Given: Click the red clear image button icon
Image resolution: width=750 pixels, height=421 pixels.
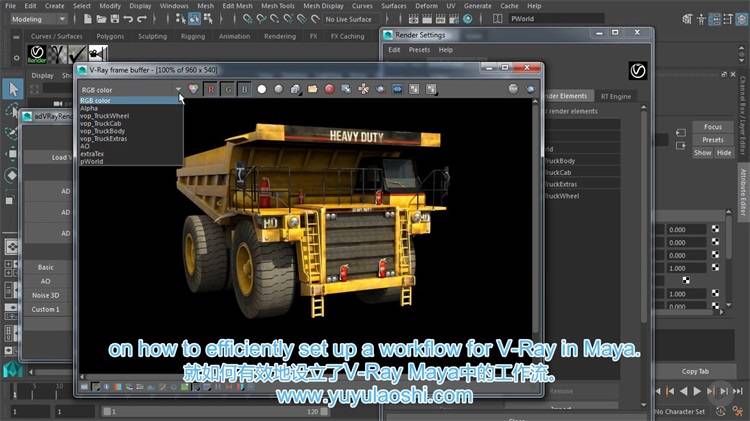Looking at the screenshot, I should click(x=329, y=89).
